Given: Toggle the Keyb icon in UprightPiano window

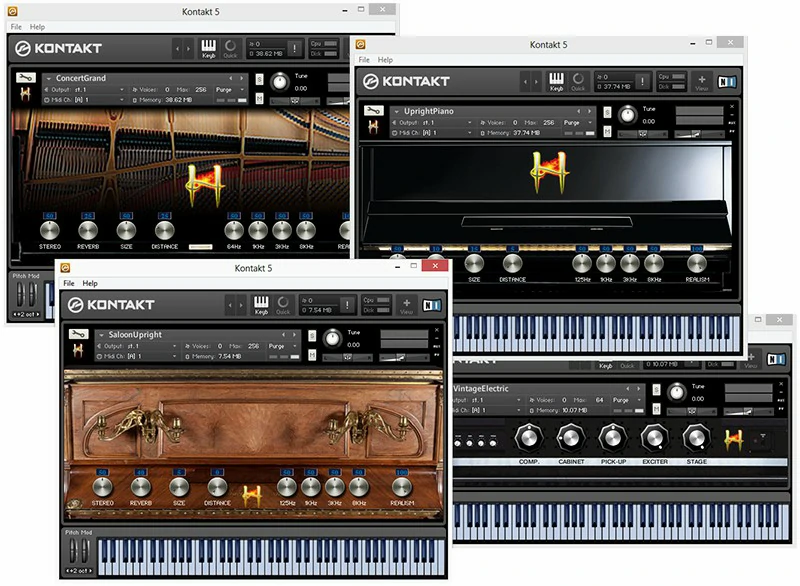Looking at the screenshot, I should (x=556, y=82).
